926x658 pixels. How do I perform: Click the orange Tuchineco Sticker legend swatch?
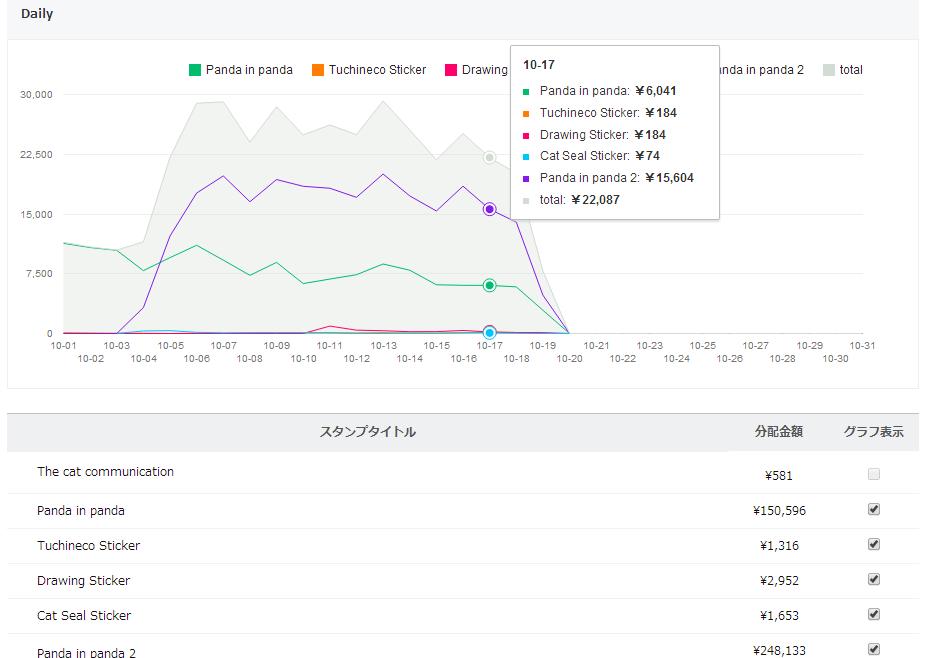coord(318,70)
